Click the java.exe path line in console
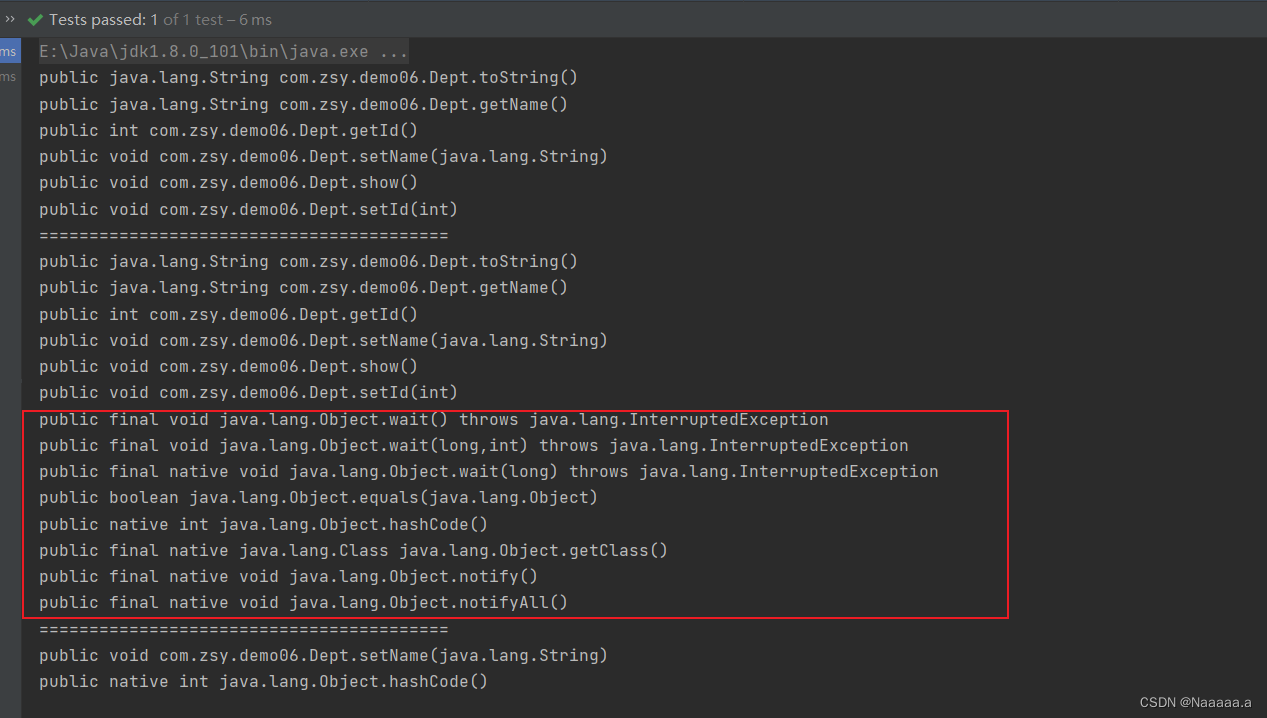 coord(220,50)
